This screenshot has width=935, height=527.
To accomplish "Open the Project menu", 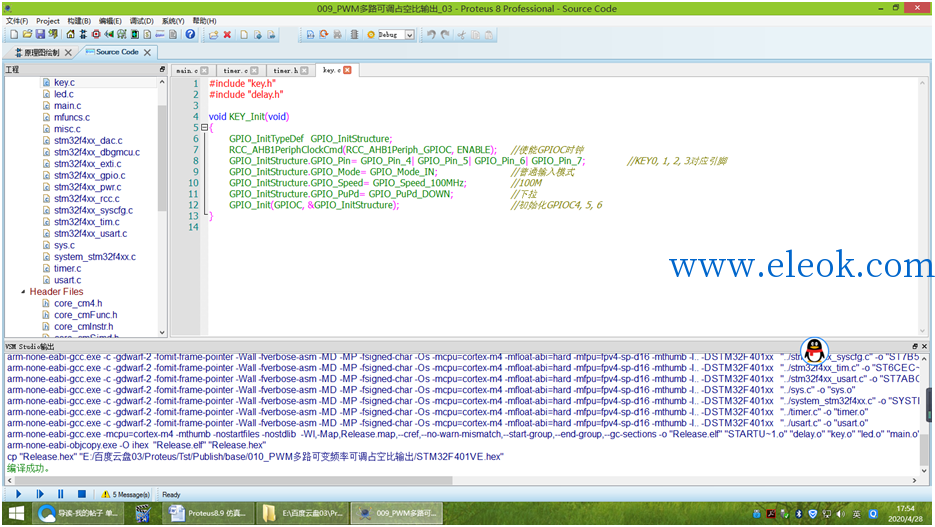I will click(48, 21).
